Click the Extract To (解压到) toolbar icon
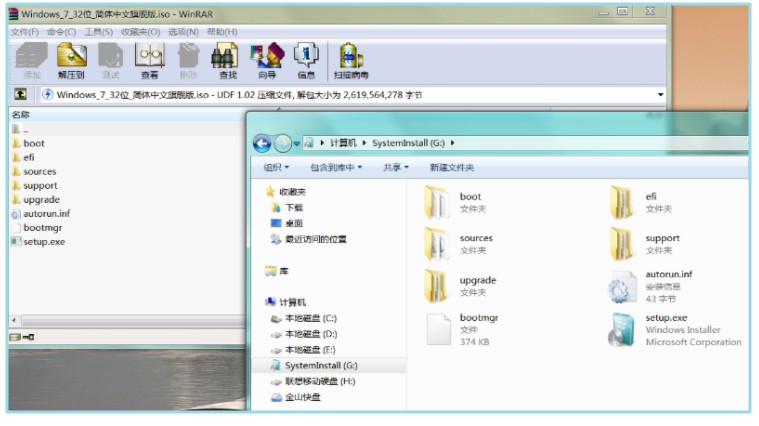 tap(71, 59)
